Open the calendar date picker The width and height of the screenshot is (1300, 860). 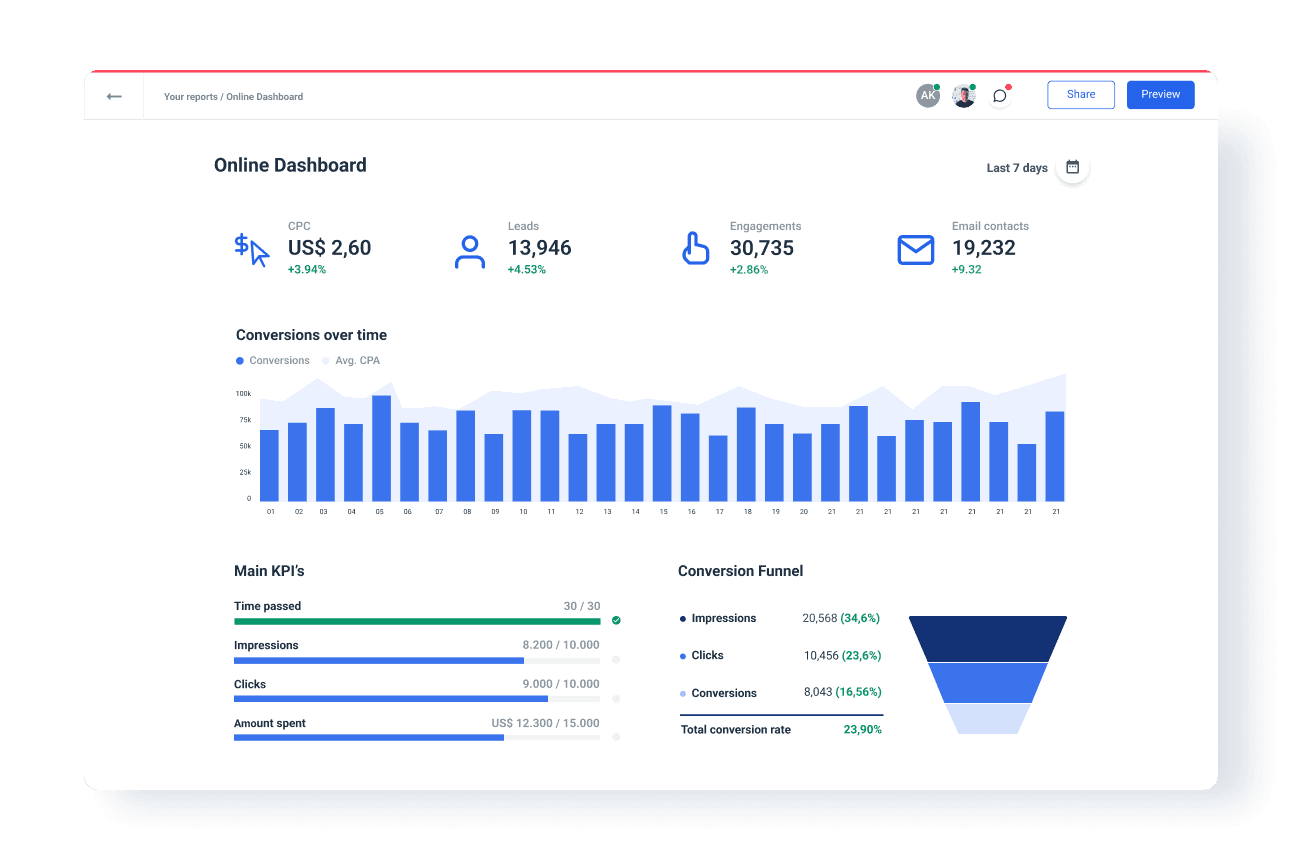coord(1071,167)
